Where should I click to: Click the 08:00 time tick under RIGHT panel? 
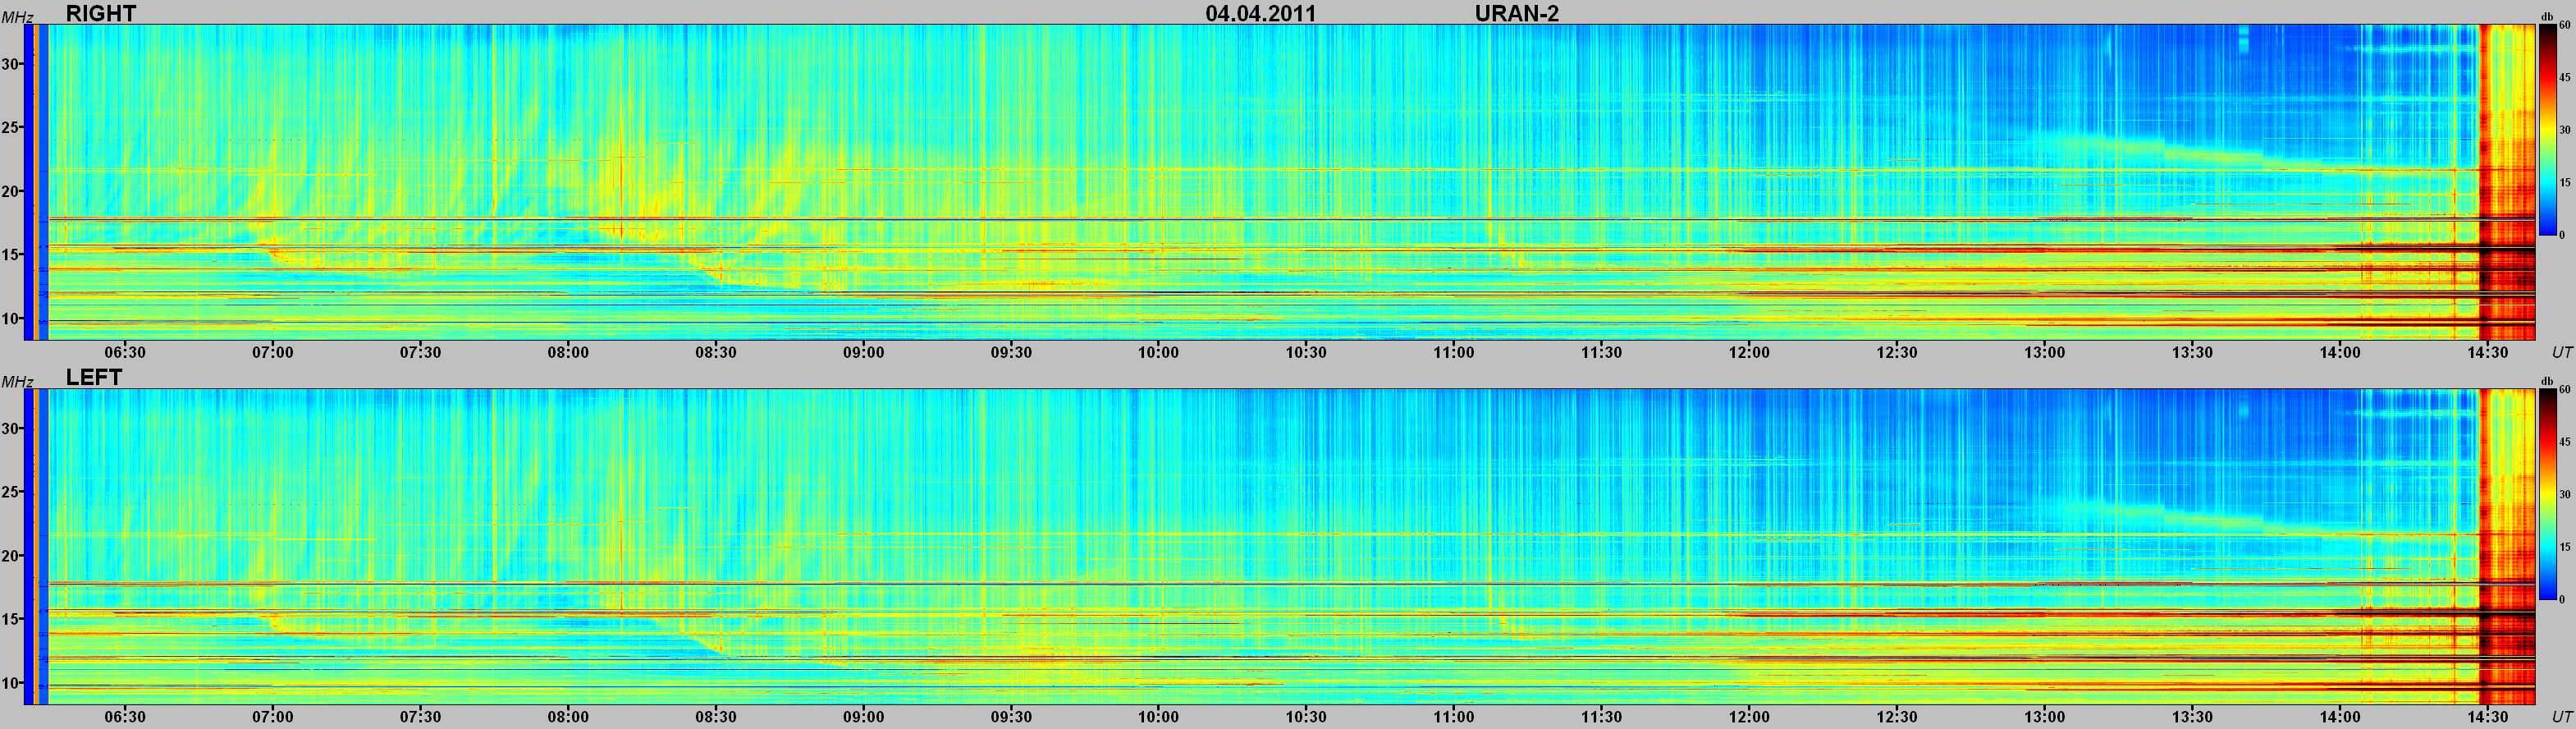[x=568, y=352]
